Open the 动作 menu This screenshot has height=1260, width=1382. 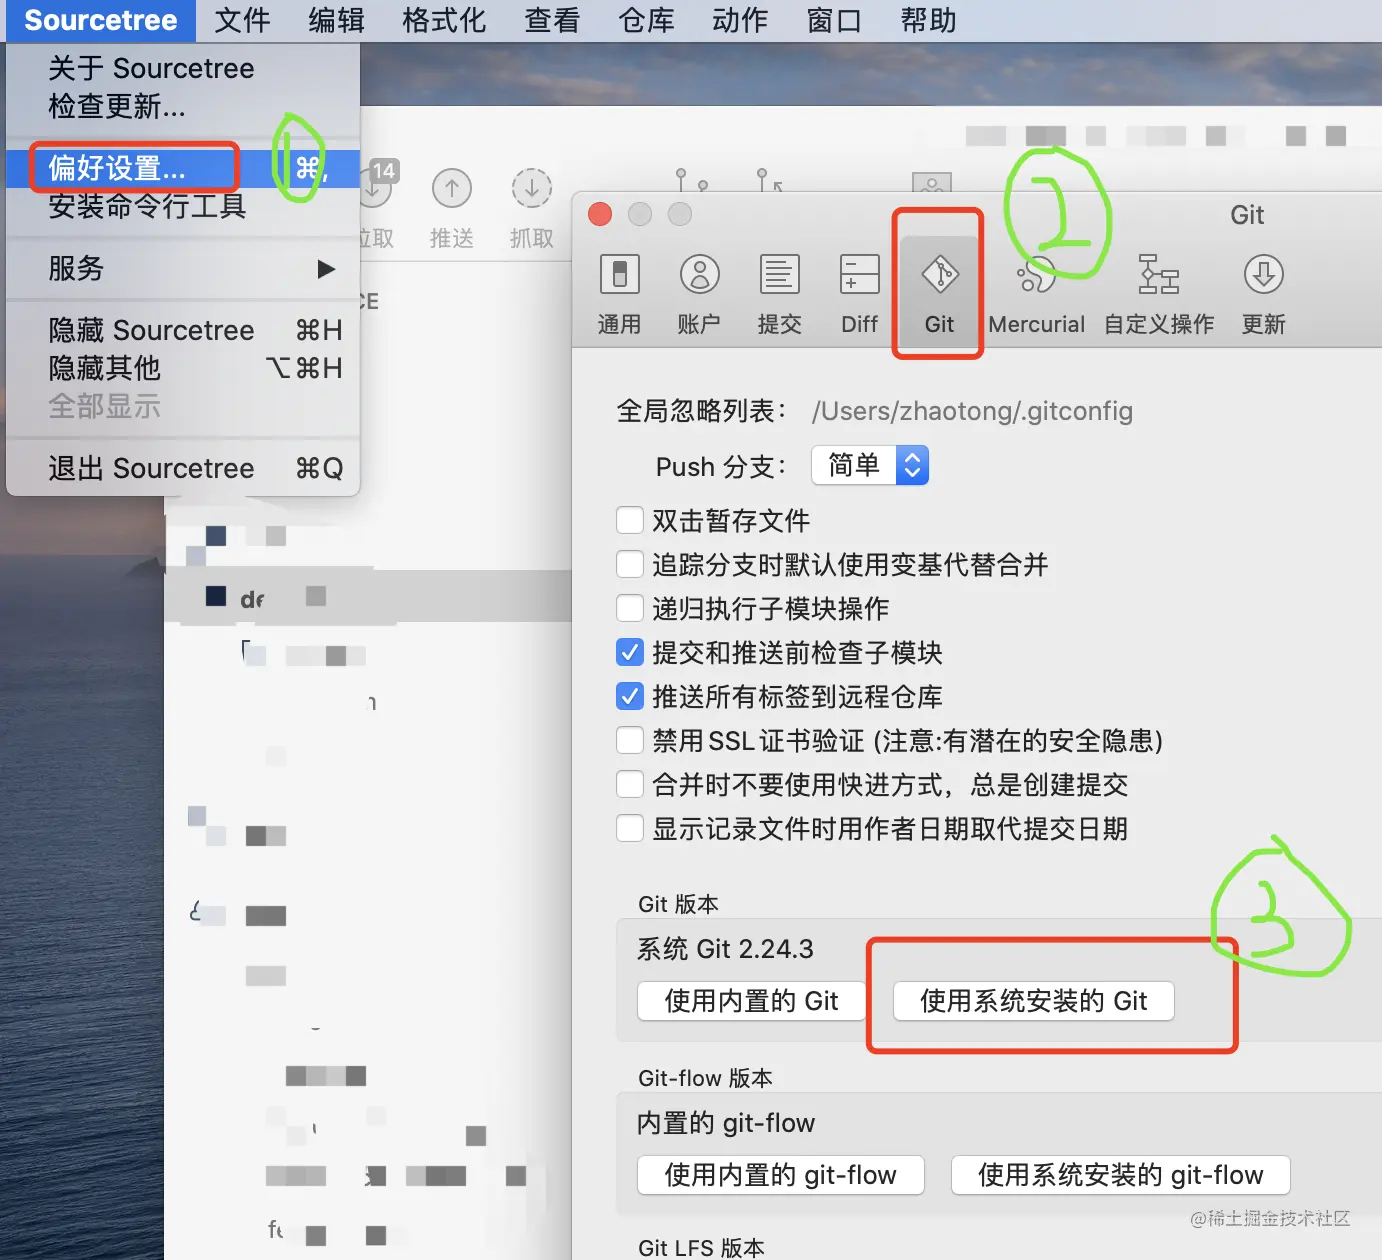(x=740, y=20)
